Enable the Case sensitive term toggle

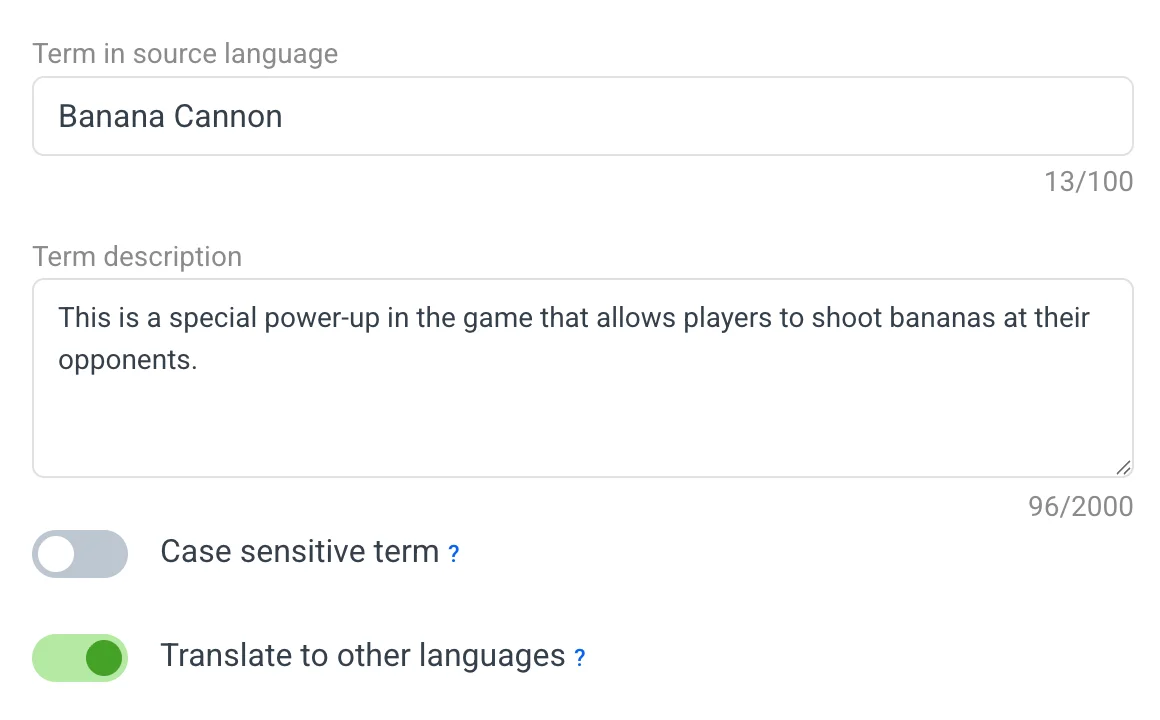click(80, 554)
